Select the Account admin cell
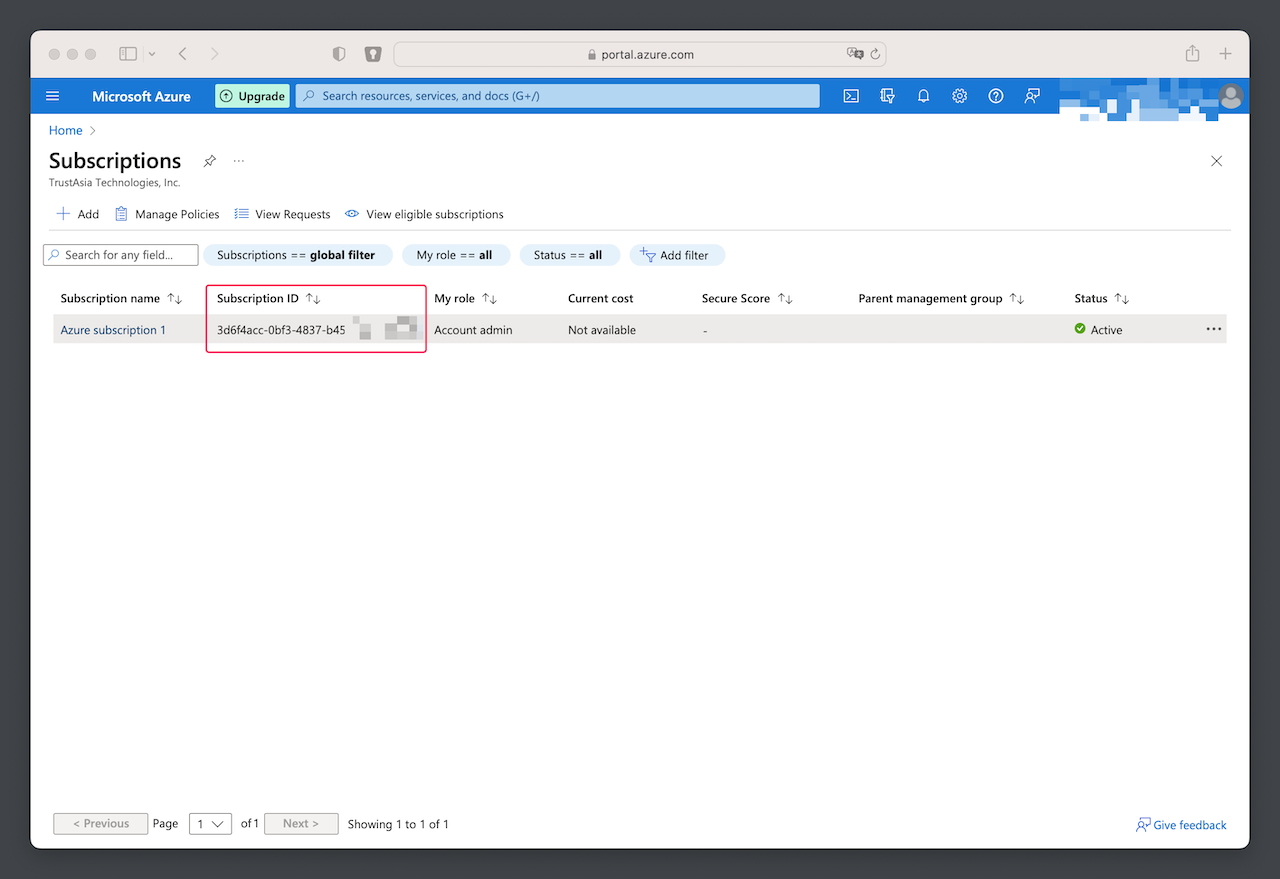 473,330
